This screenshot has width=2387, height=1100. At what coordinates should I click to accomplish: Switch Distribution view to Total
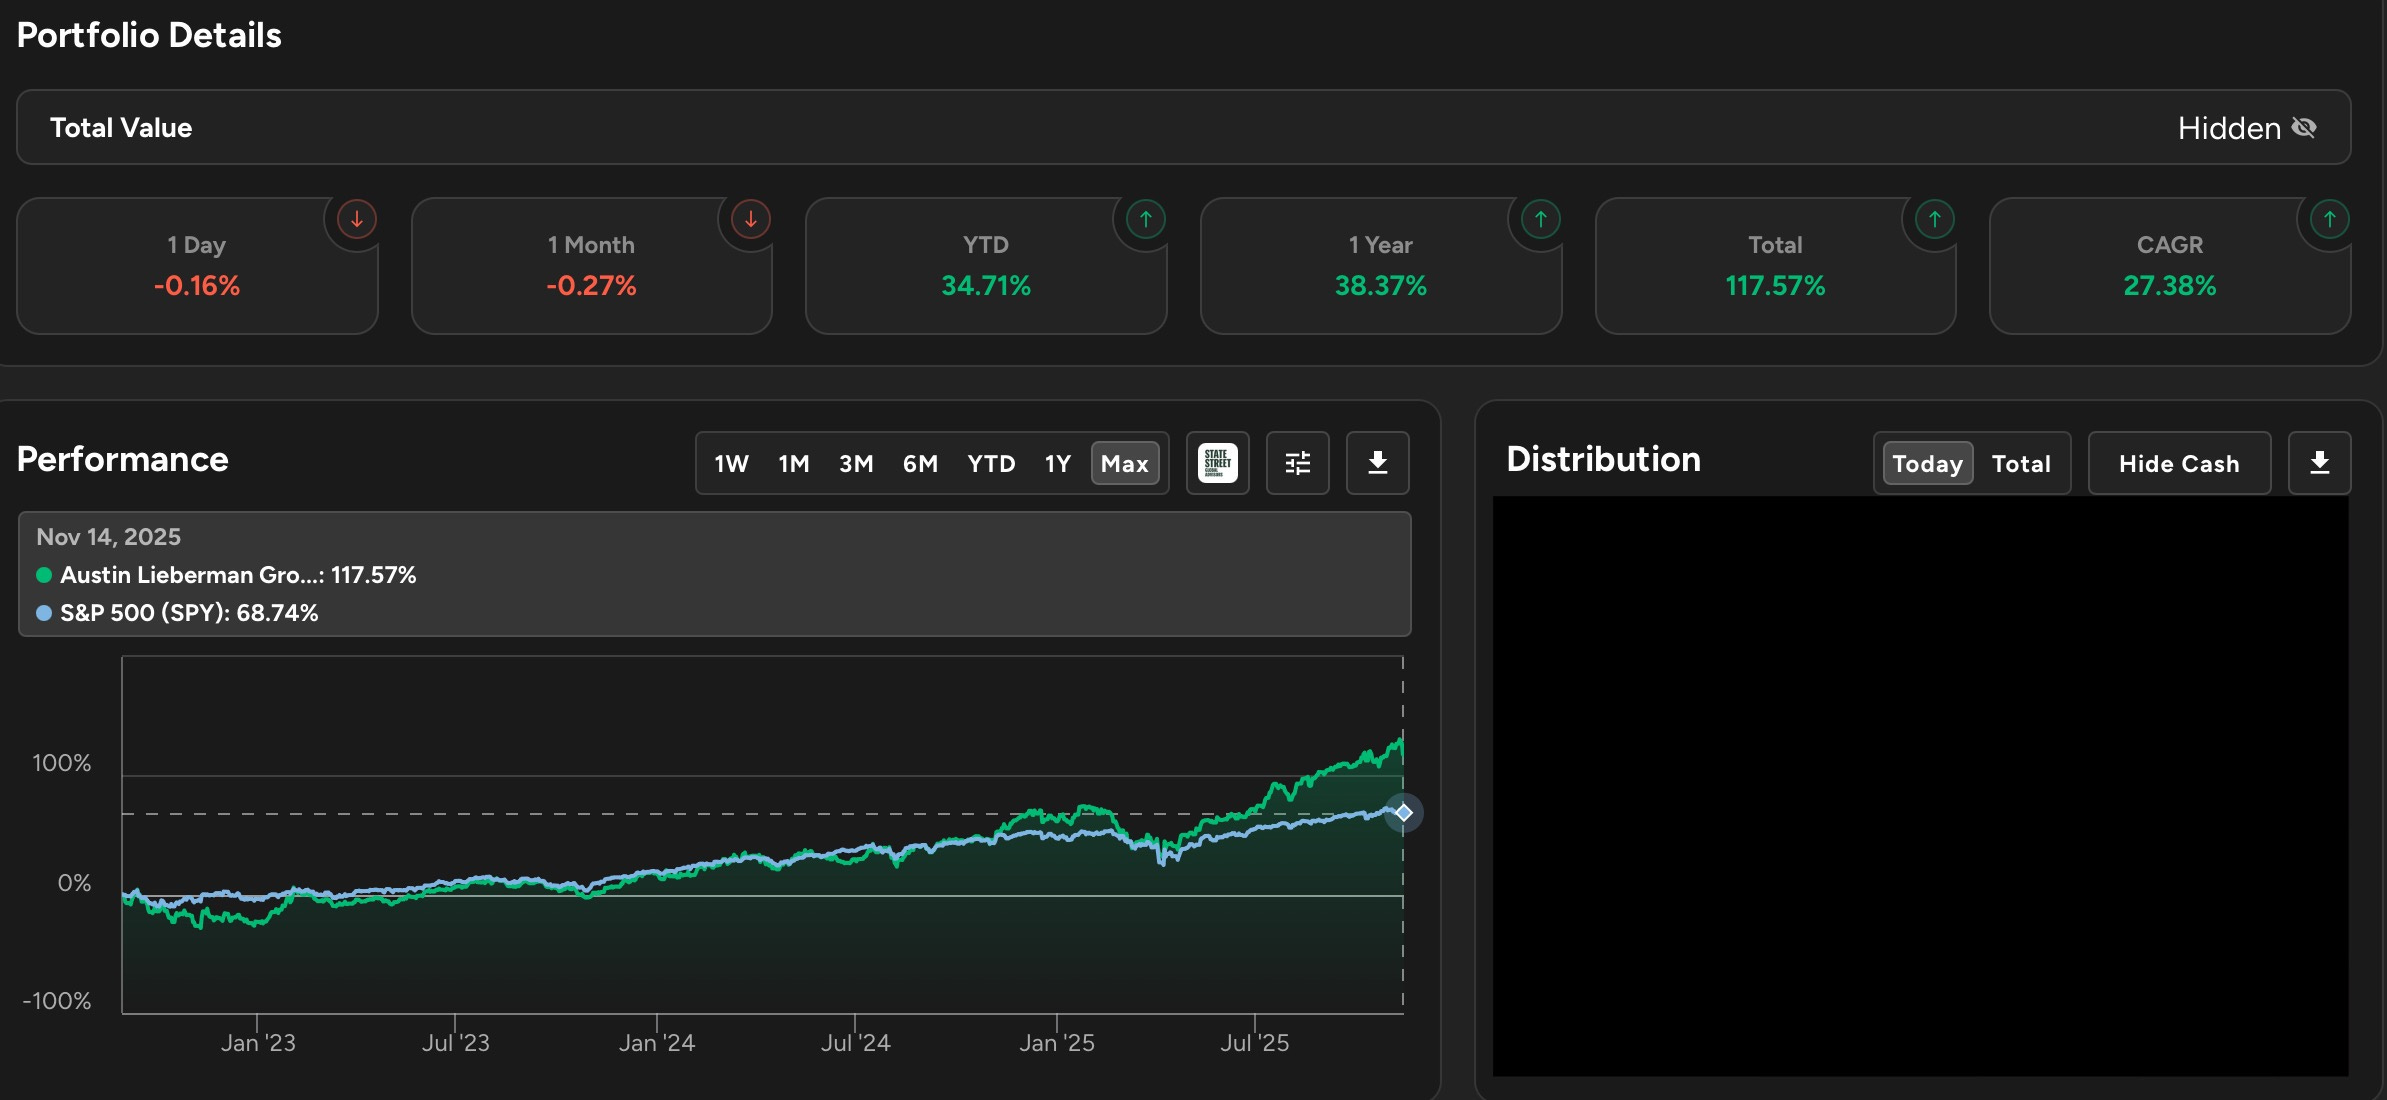pos(2021,463)
